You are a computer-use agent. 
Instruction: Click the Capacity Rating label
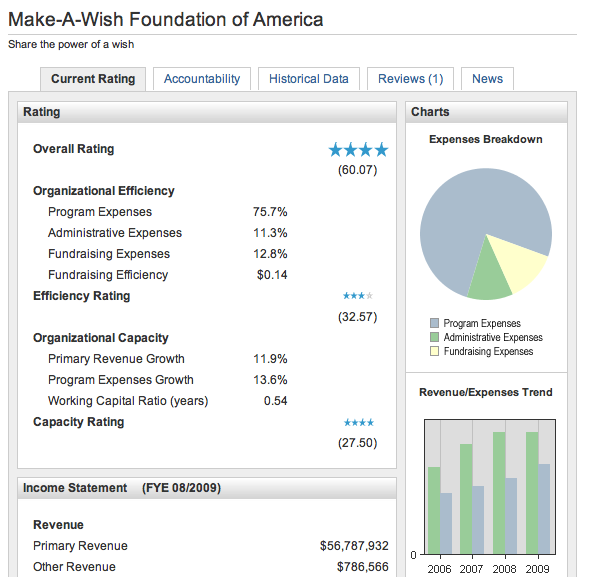(78, 422)
